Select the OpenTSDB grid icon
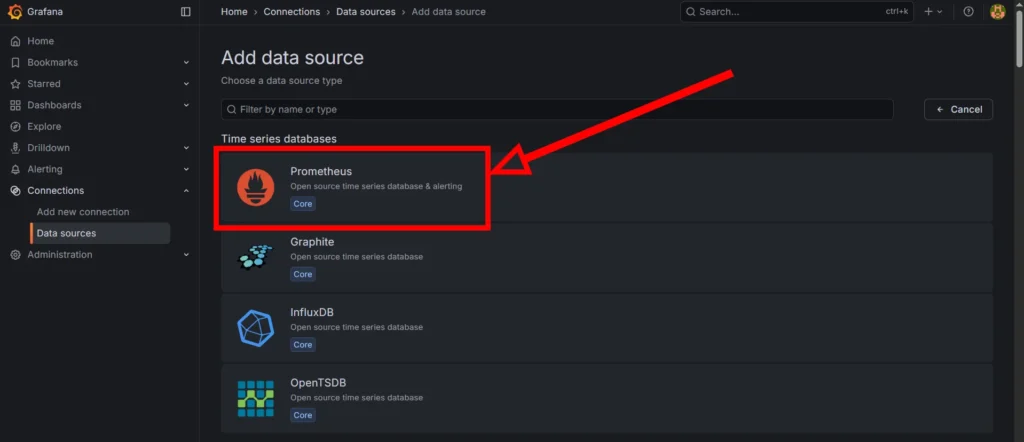 255,398
